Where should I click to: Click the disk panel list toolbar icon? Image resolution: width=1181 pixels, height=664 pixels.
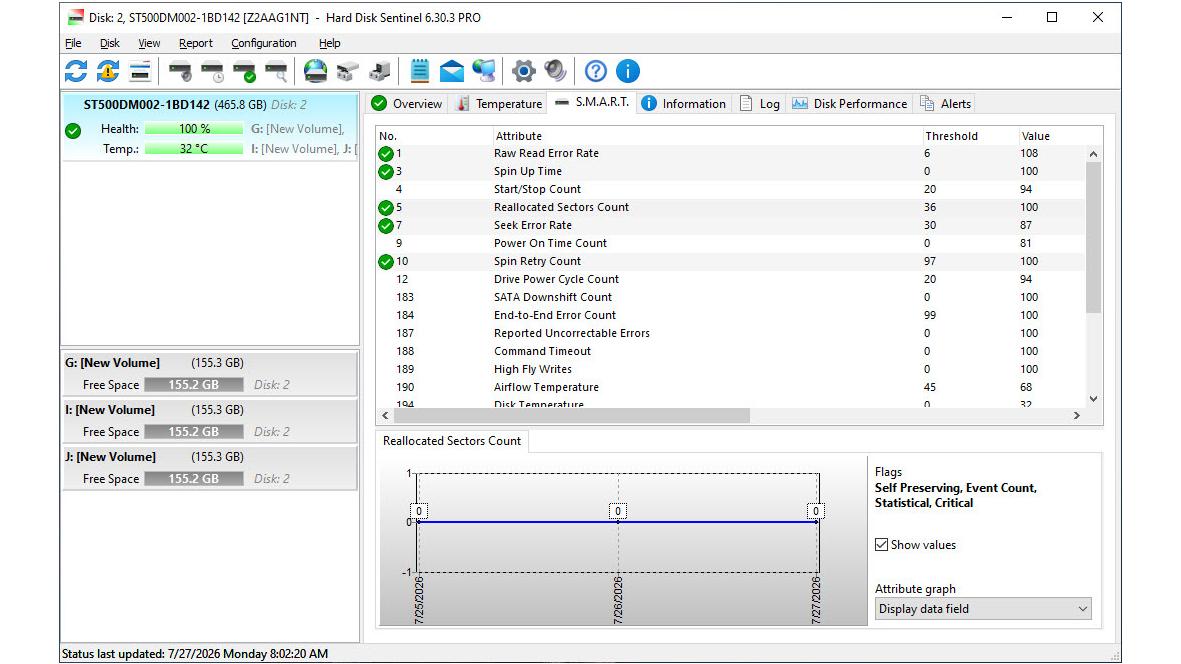click(x=140, y=72)
